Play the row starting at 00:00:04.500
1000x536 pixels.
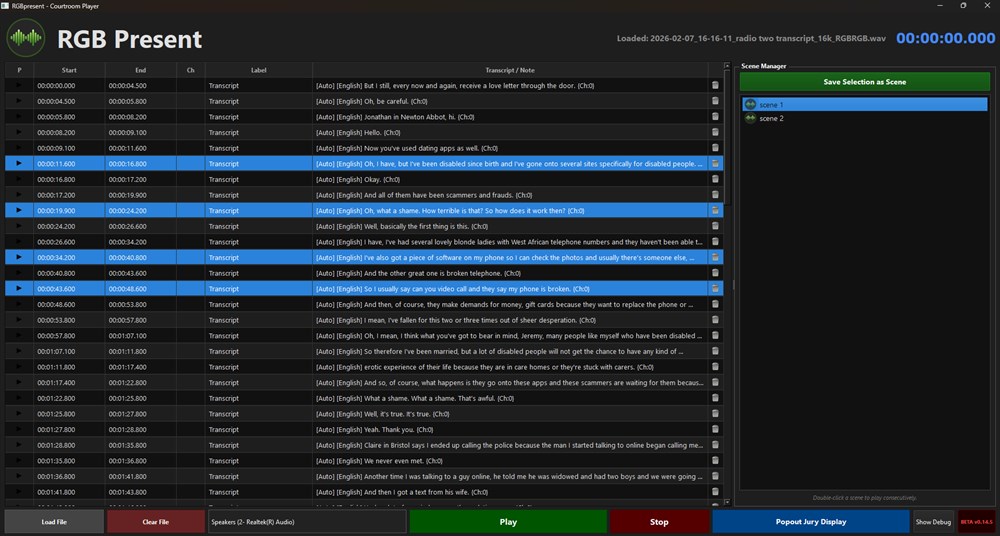tap(19, 101)
